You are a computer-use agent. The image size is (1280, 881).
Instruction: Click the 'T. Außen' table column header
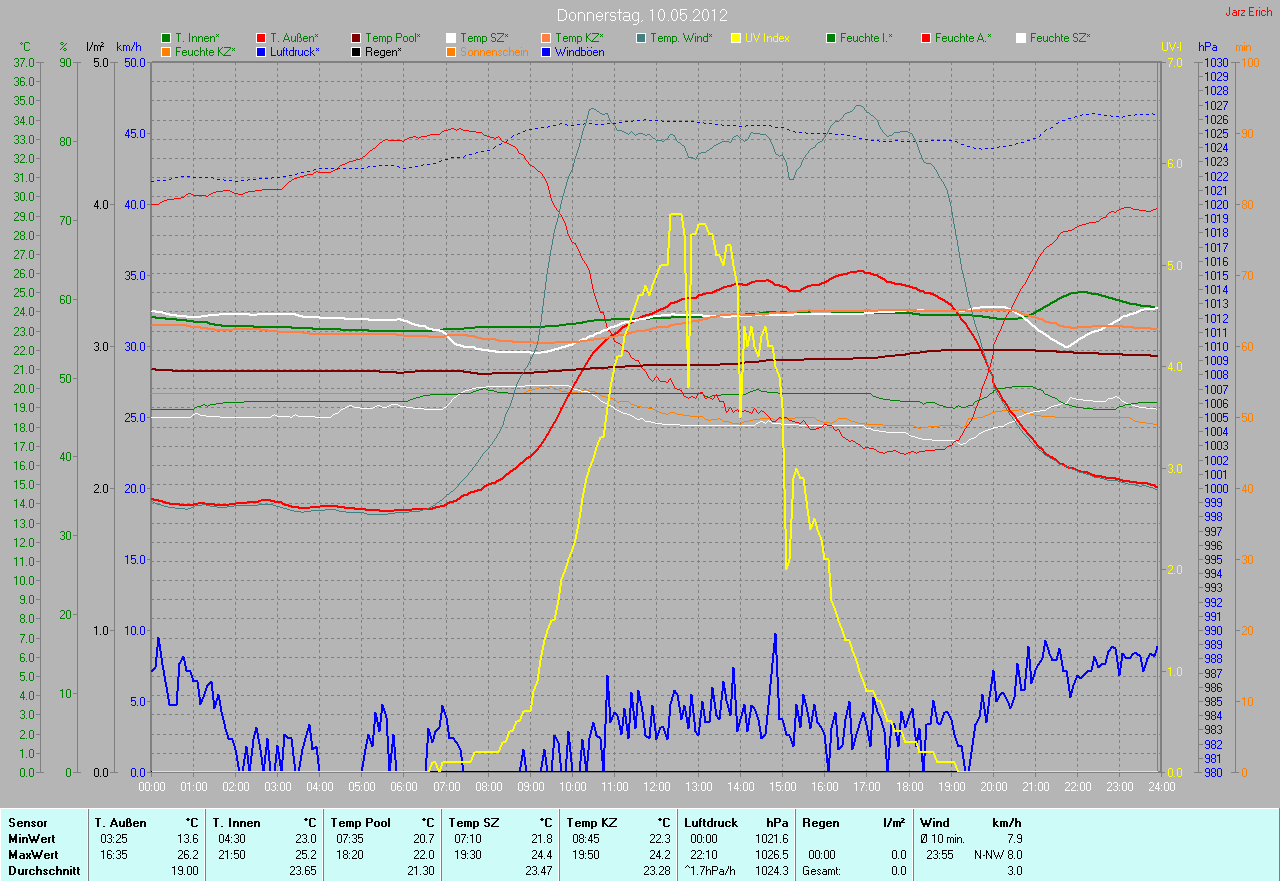click(121, 823)
